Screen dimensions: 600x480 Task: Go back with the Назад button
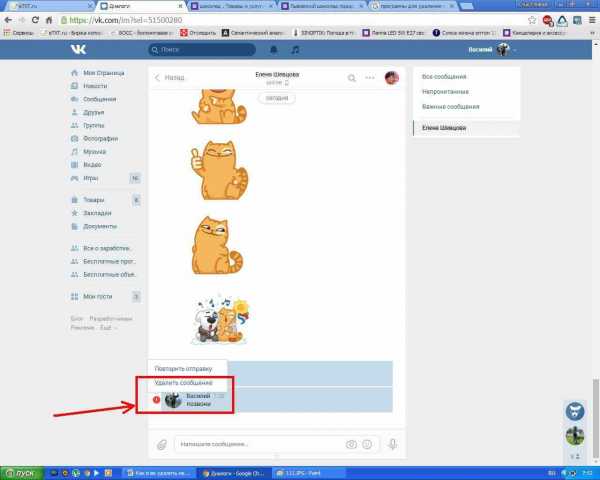point(170,78)
